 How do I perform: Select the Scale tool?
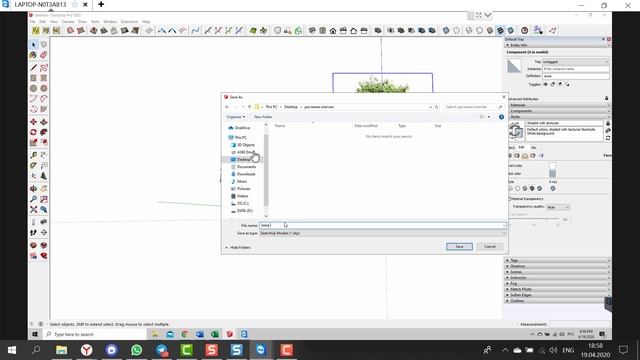[33, 142]
